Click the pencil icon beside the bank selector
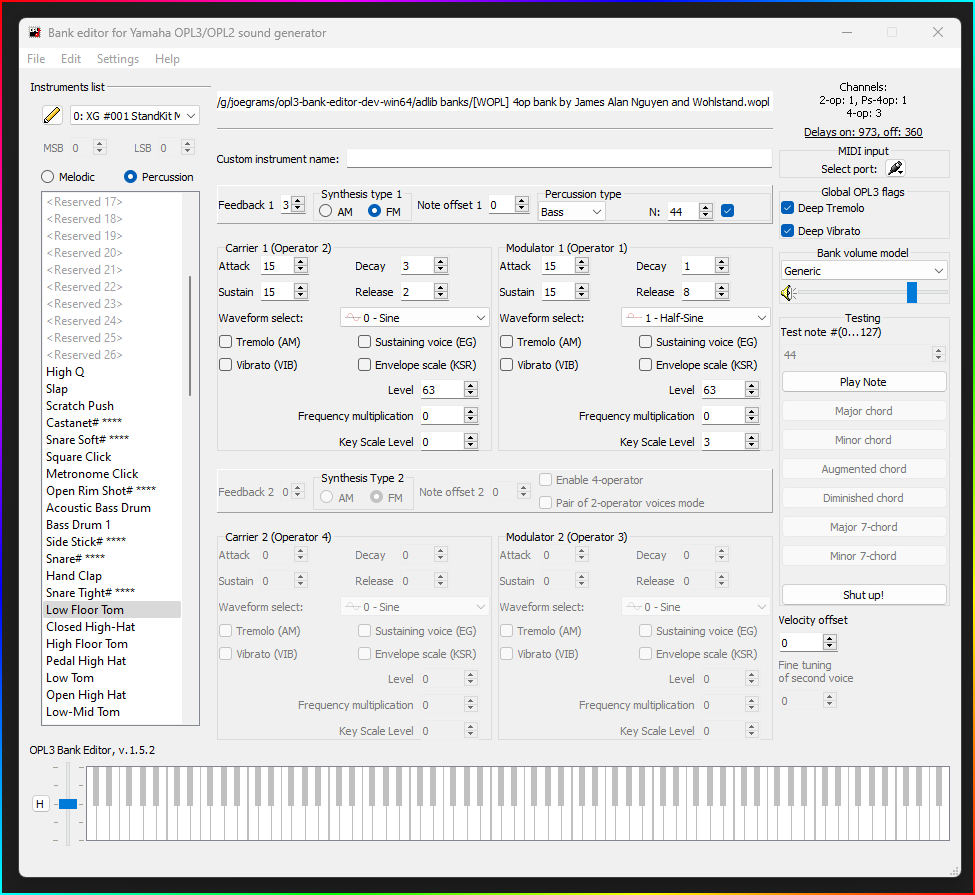This screenshot has height=895, width=975. click(x=52, y=115)
